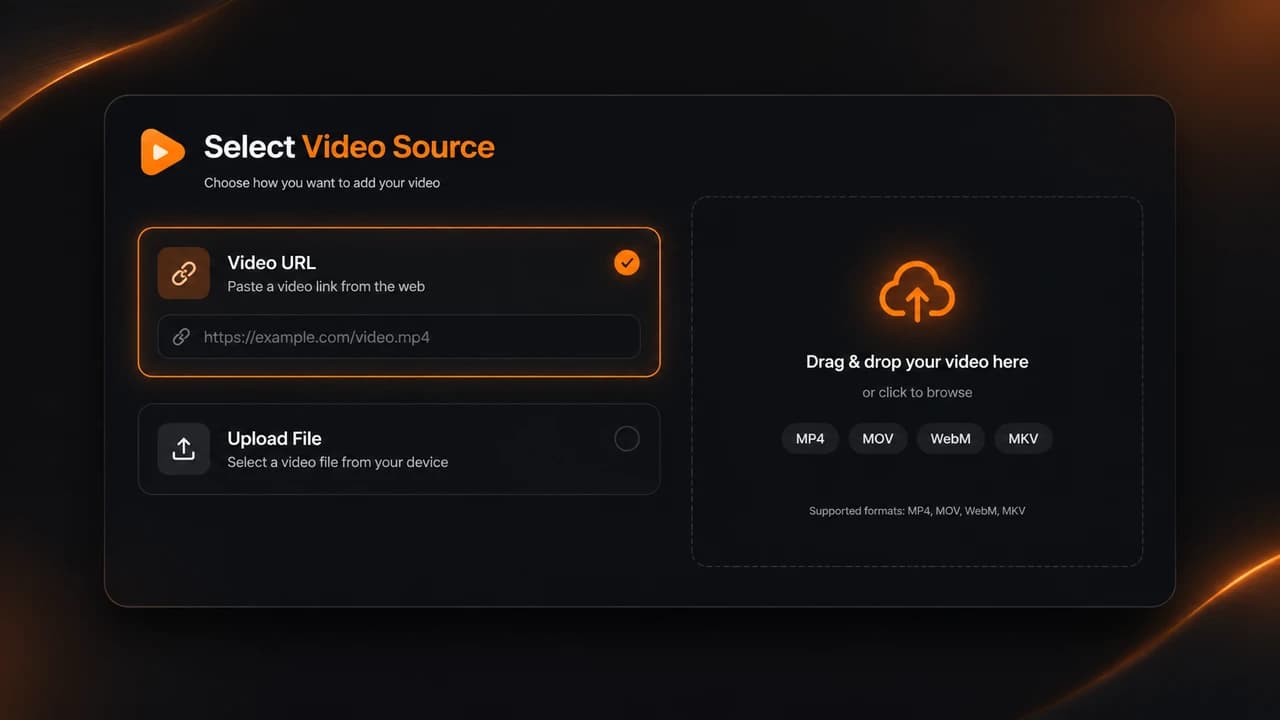Choose the MP4 format chip
The image size is (1280, 720).
coord(810,439)
